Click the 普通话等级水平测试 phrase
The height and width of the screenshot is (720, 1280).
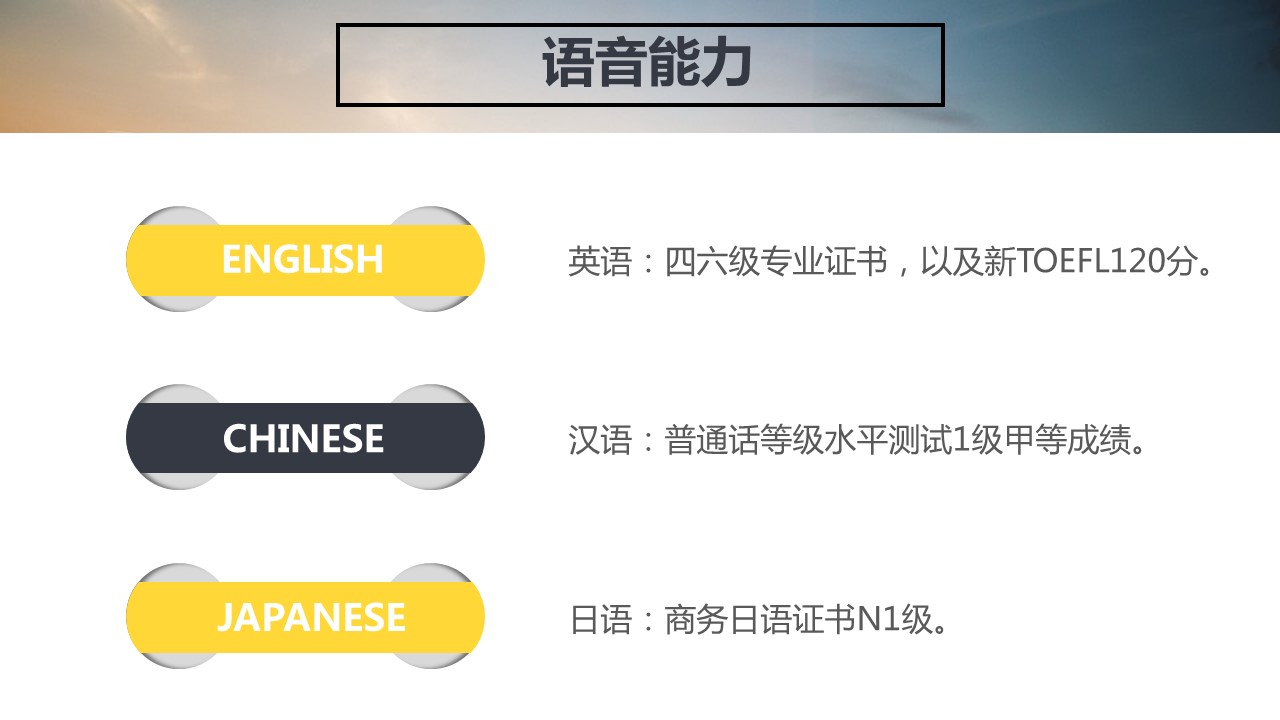click(x=808, y=441)
